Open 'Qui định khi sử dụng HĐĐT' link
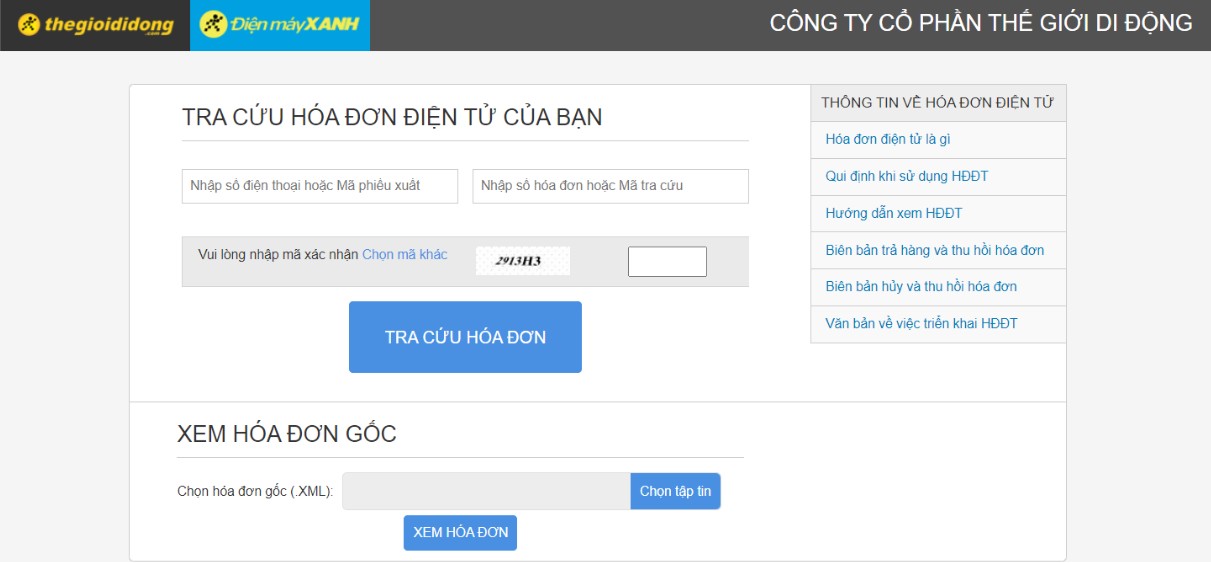 (x=907, y=177)
